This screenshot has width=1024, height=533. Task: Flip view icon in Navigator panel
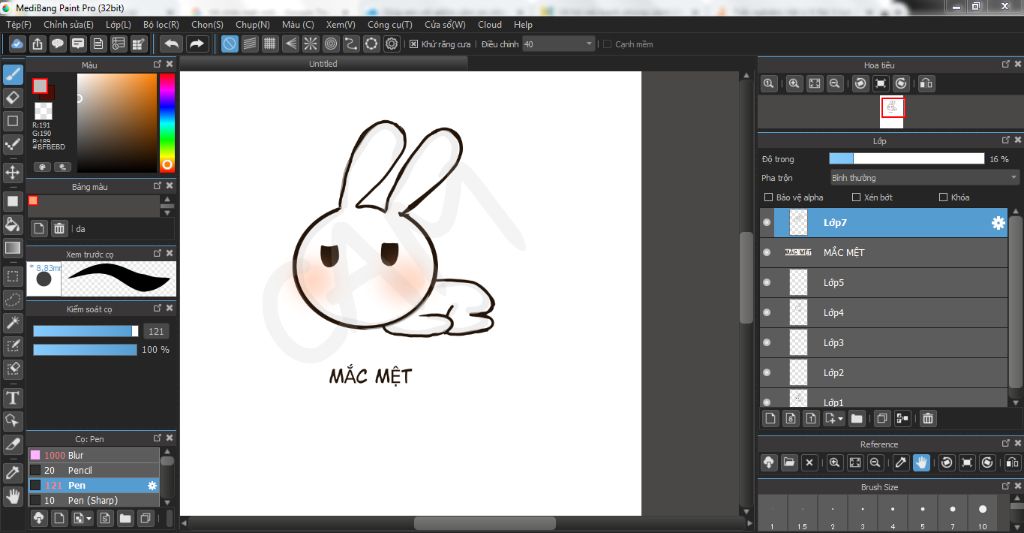coord(926,84)
